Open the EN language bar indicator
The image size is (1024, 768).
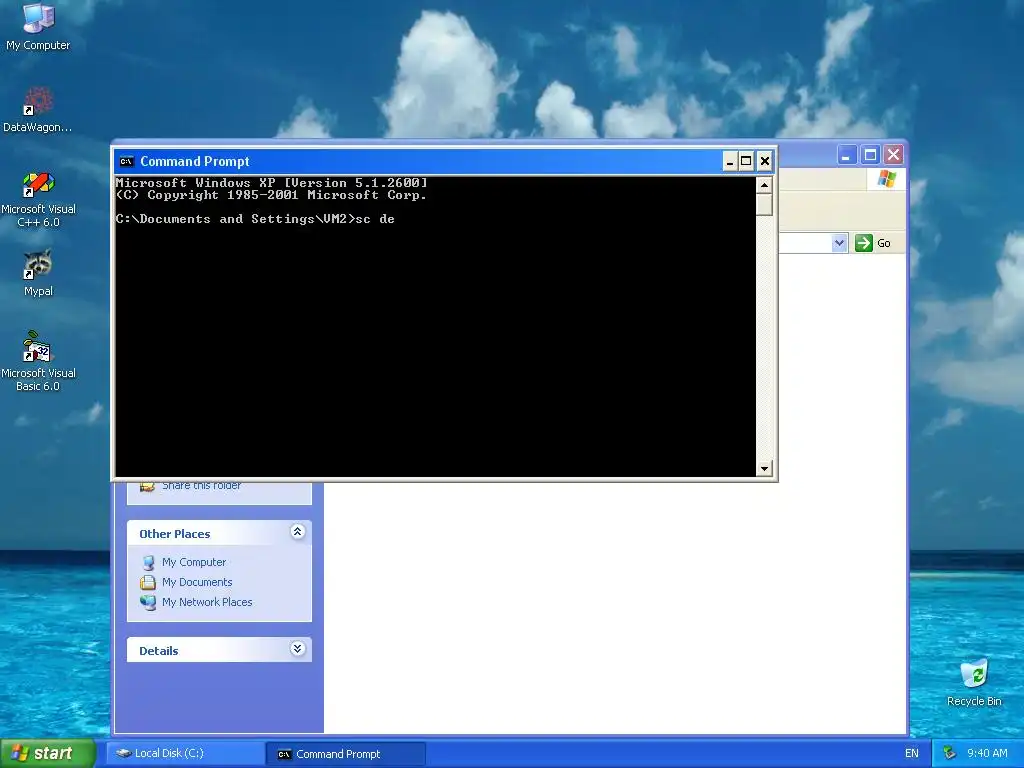pos(912,753)
